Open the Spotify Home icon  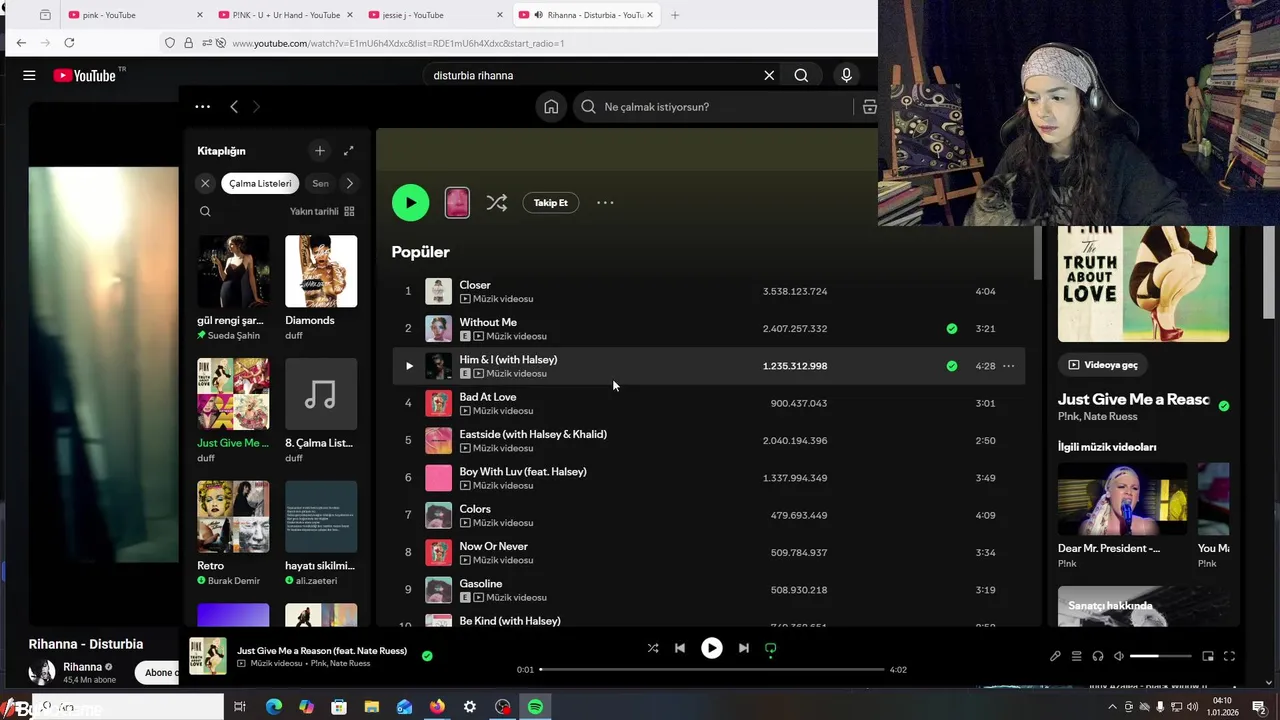[551, 107]
